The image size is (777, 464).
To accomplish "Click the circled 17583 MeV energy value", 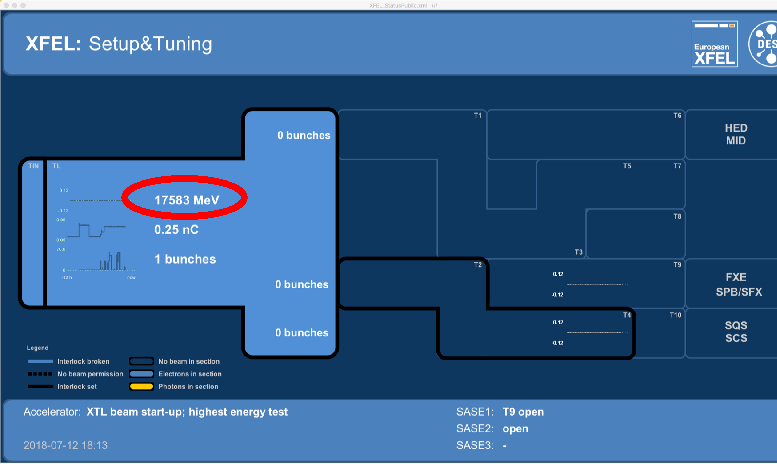I will (186, 200).
